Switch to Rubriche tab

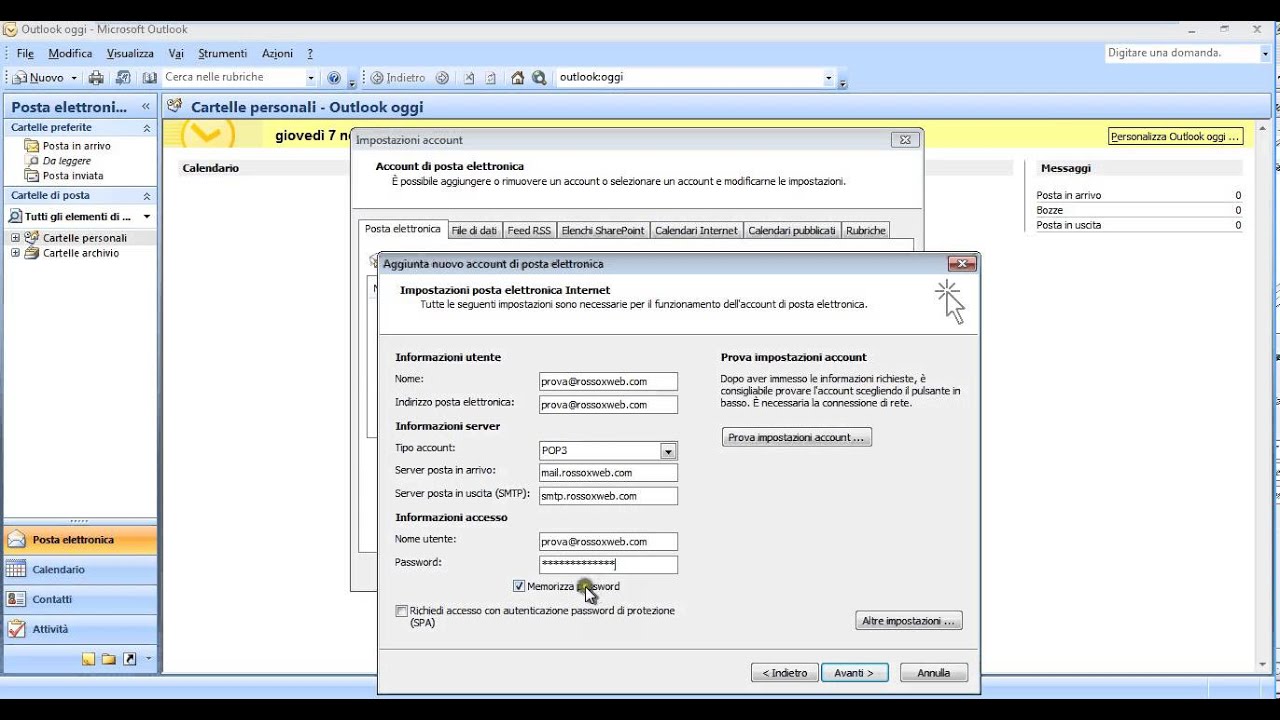pos(866,231)
